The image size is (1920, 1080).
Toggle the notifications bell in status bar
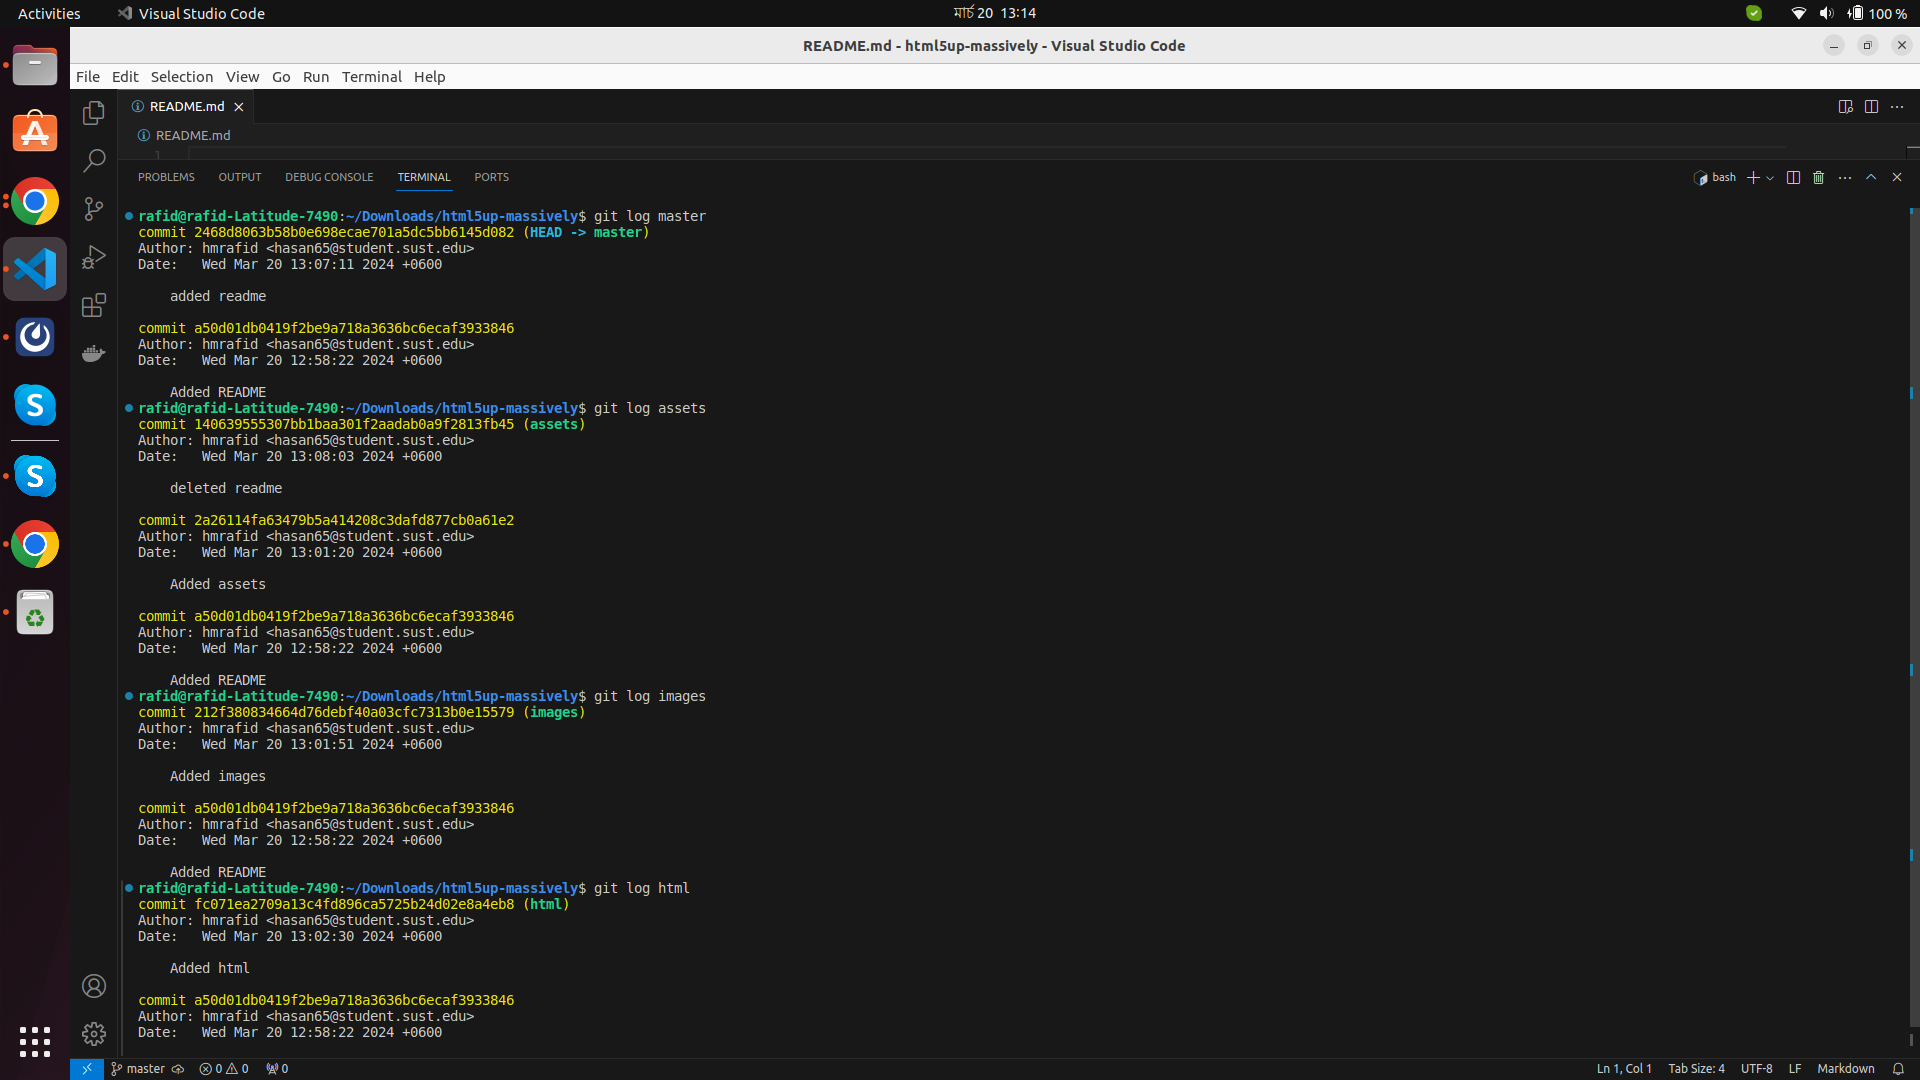click(1898, 1068)
